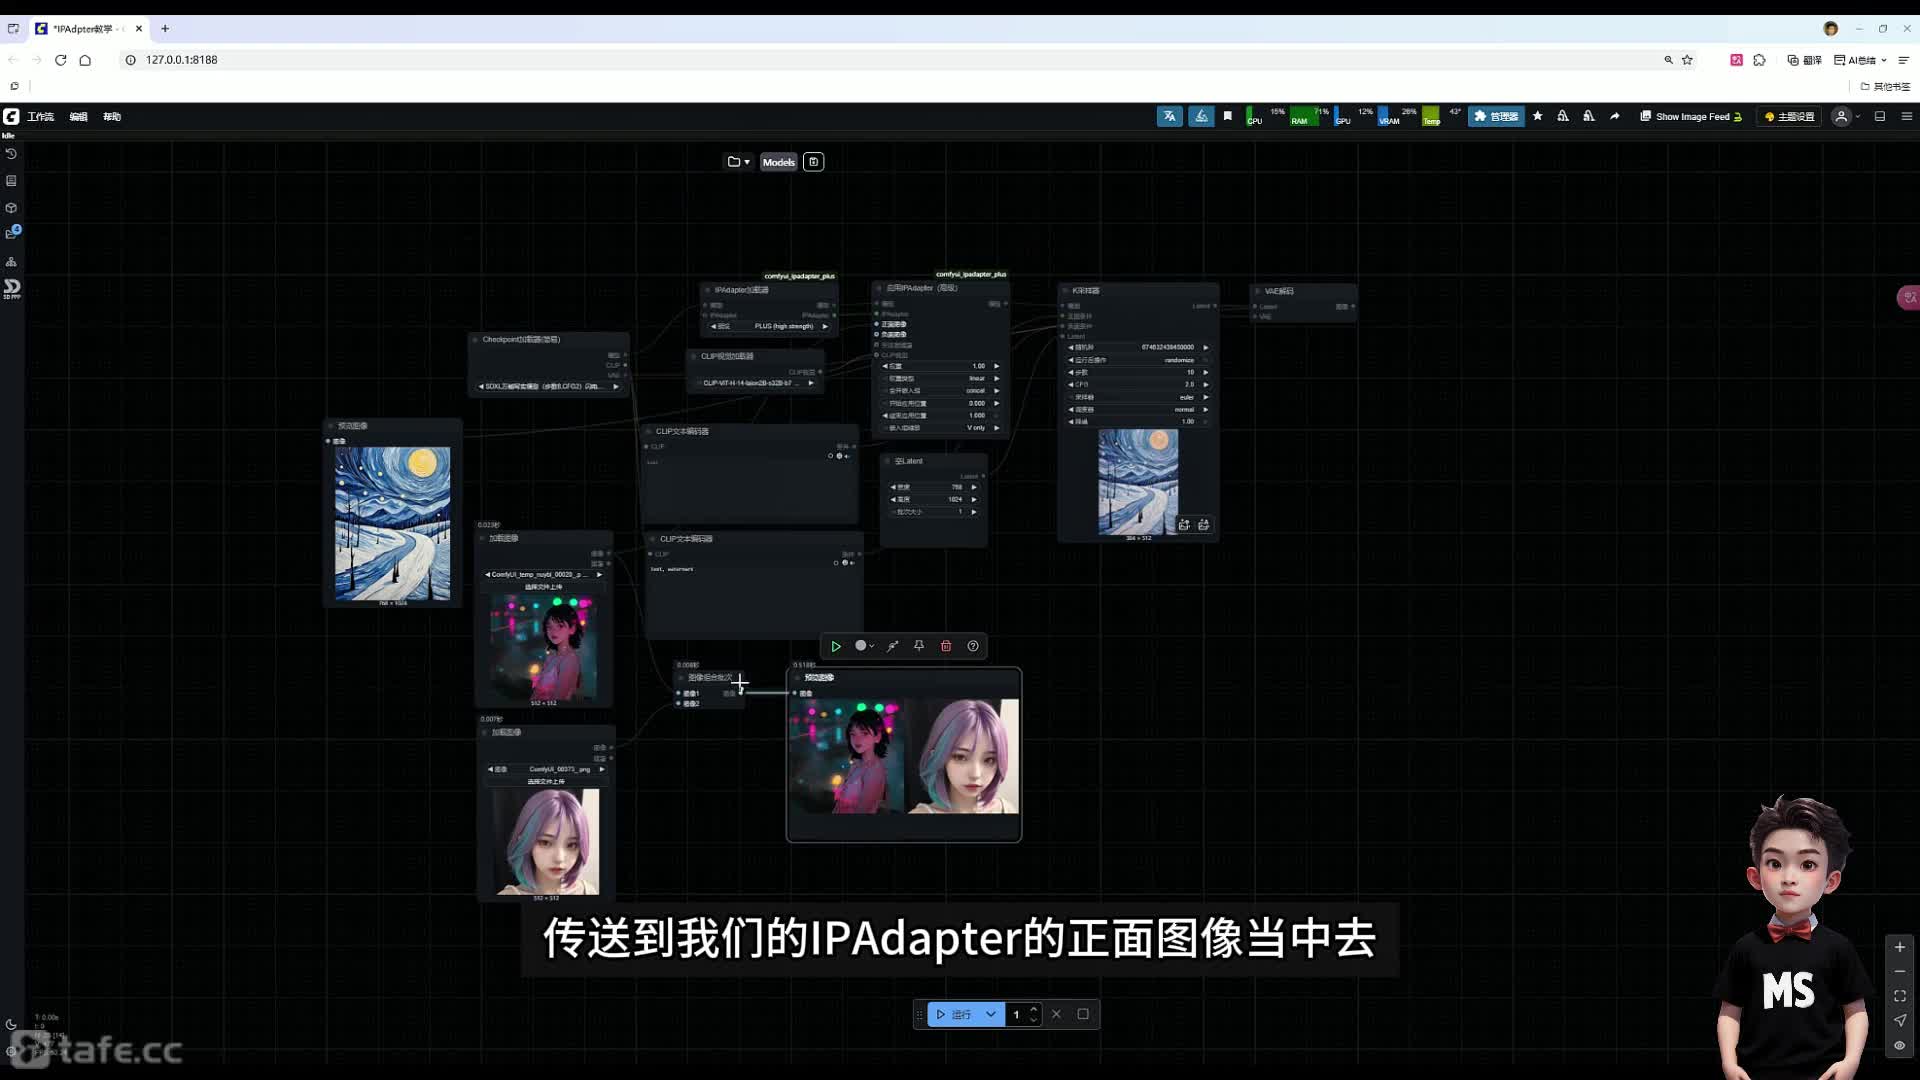This screenshot has width=1920, height=1080.
Task: Click the bookmark icon in top toolbar
Action: 1228,117
